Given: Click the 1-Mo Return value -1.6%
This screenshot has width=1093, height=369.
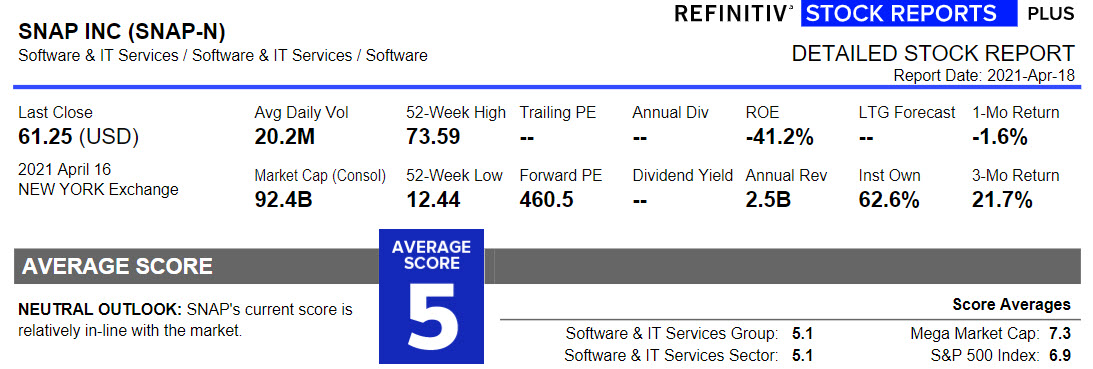Looking at the screenshot, I should click(x=1000, y=137).
